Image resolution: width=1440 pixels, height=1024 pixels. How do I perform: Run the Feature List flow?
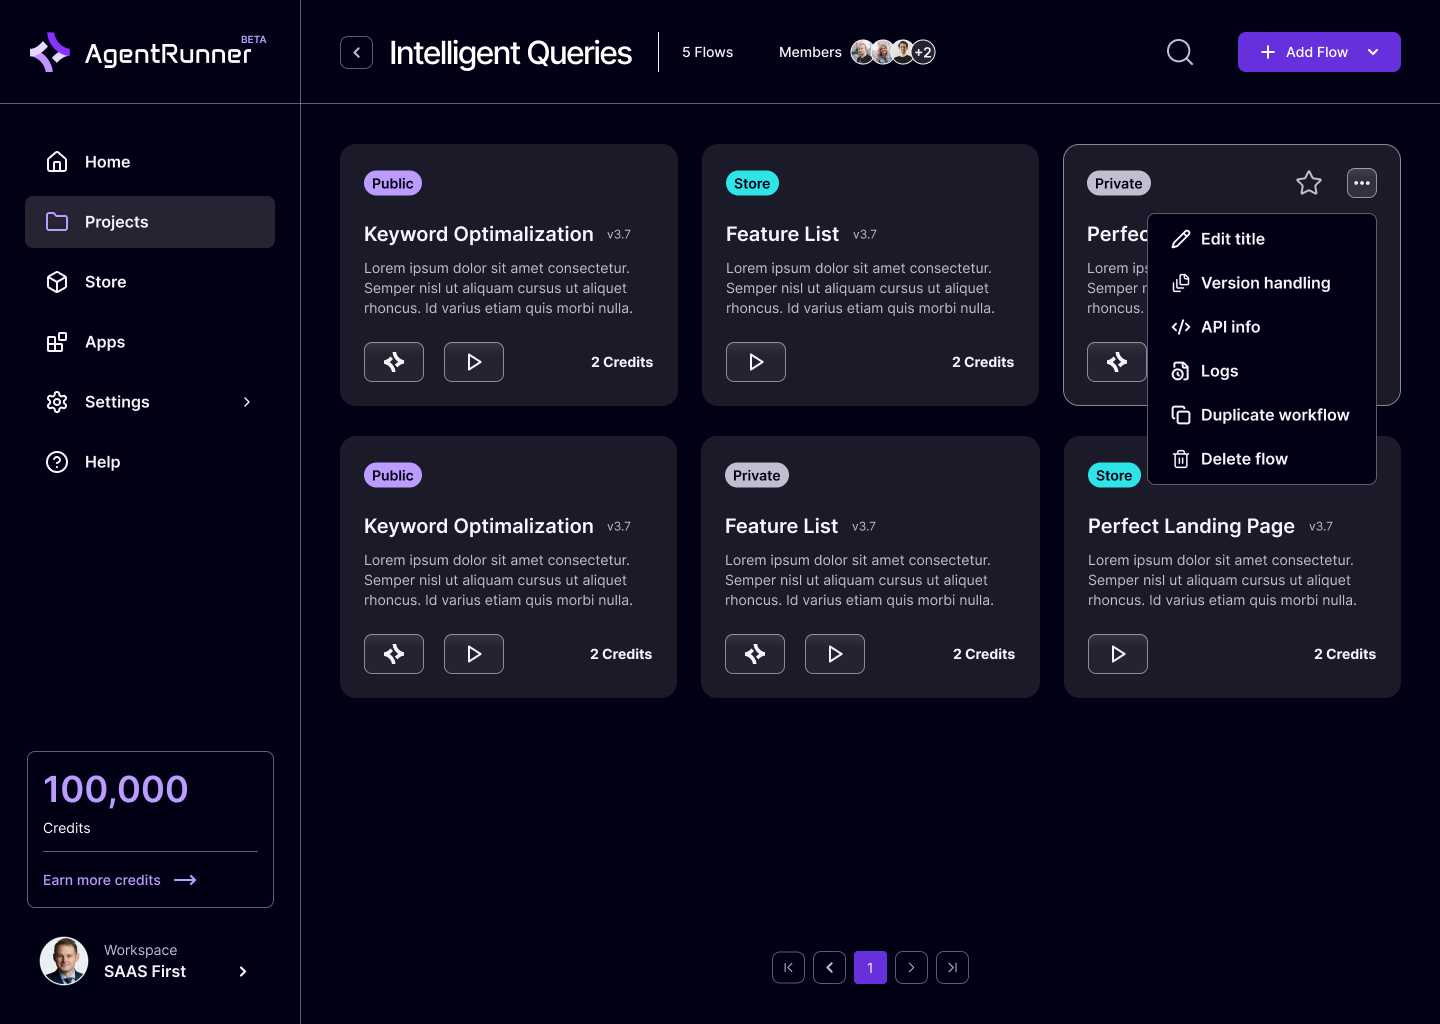(x=755, y=361)
